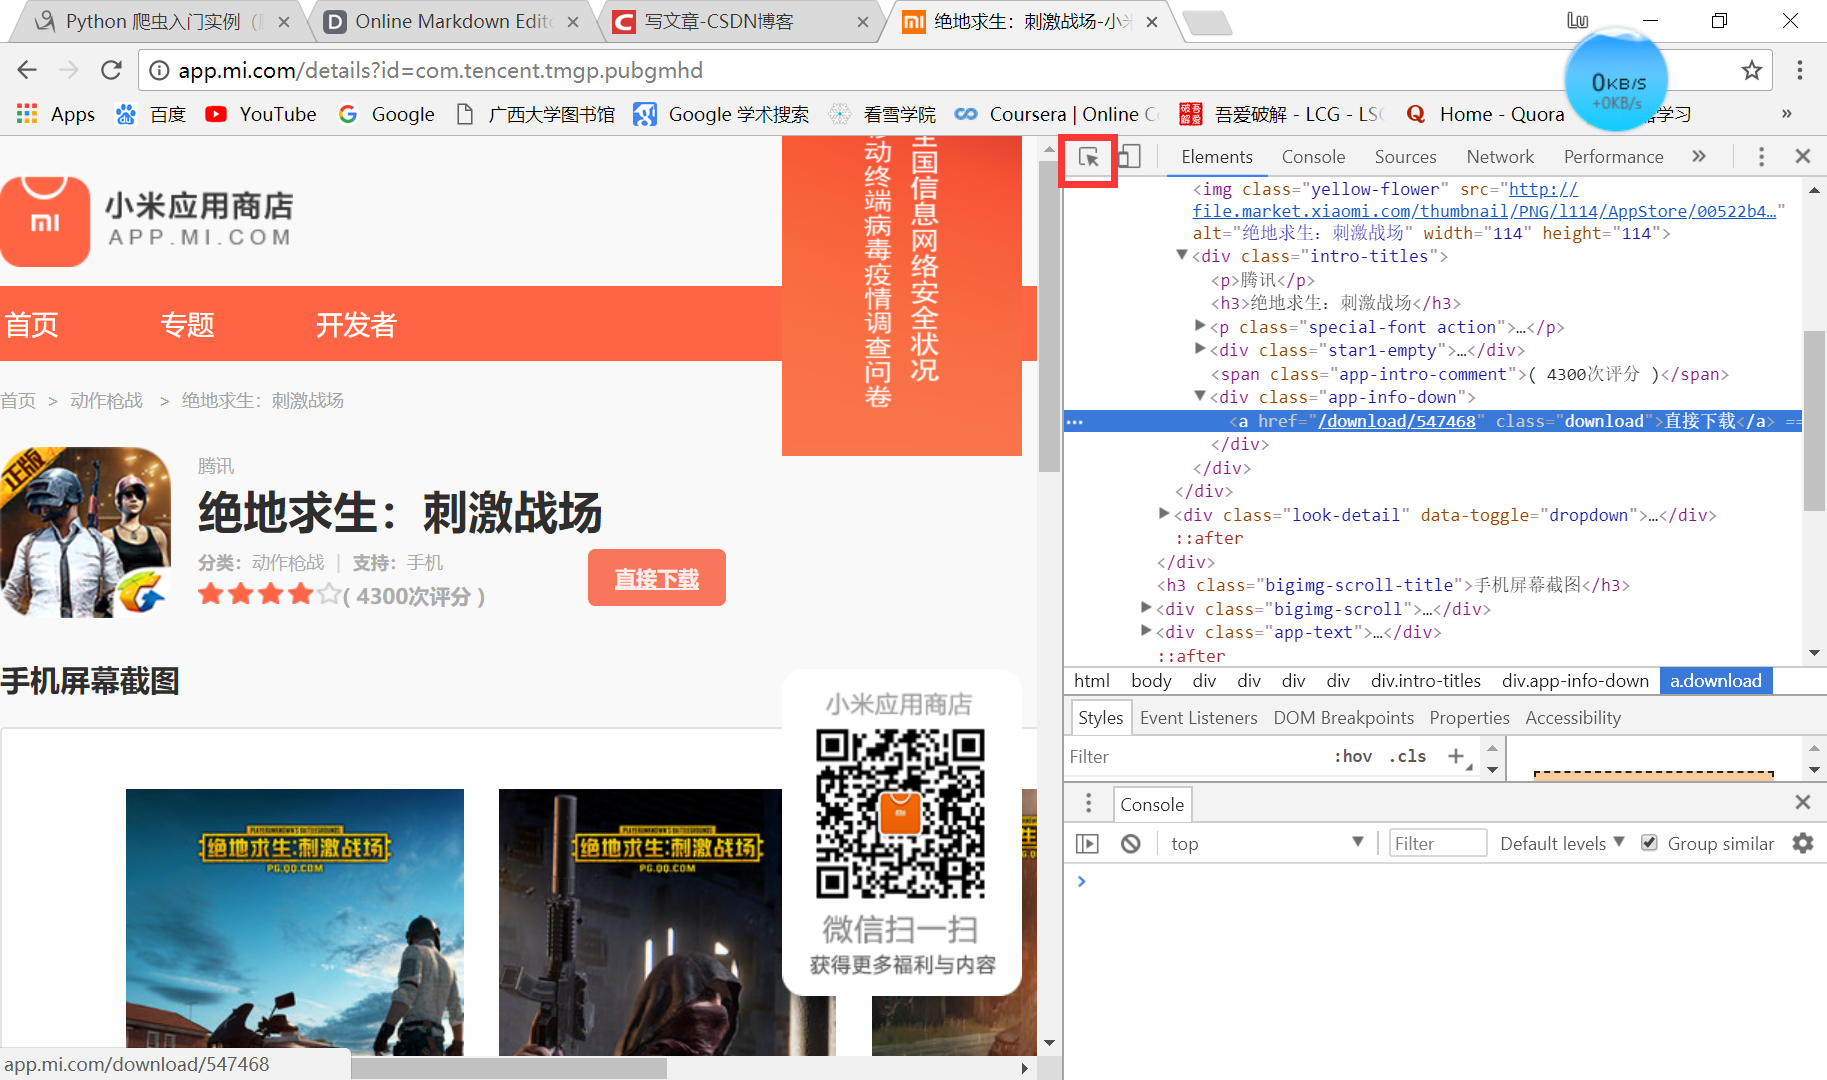Toggle the device toolbar in DevTools
1827x1080 pixels.
pos(1129,157)
